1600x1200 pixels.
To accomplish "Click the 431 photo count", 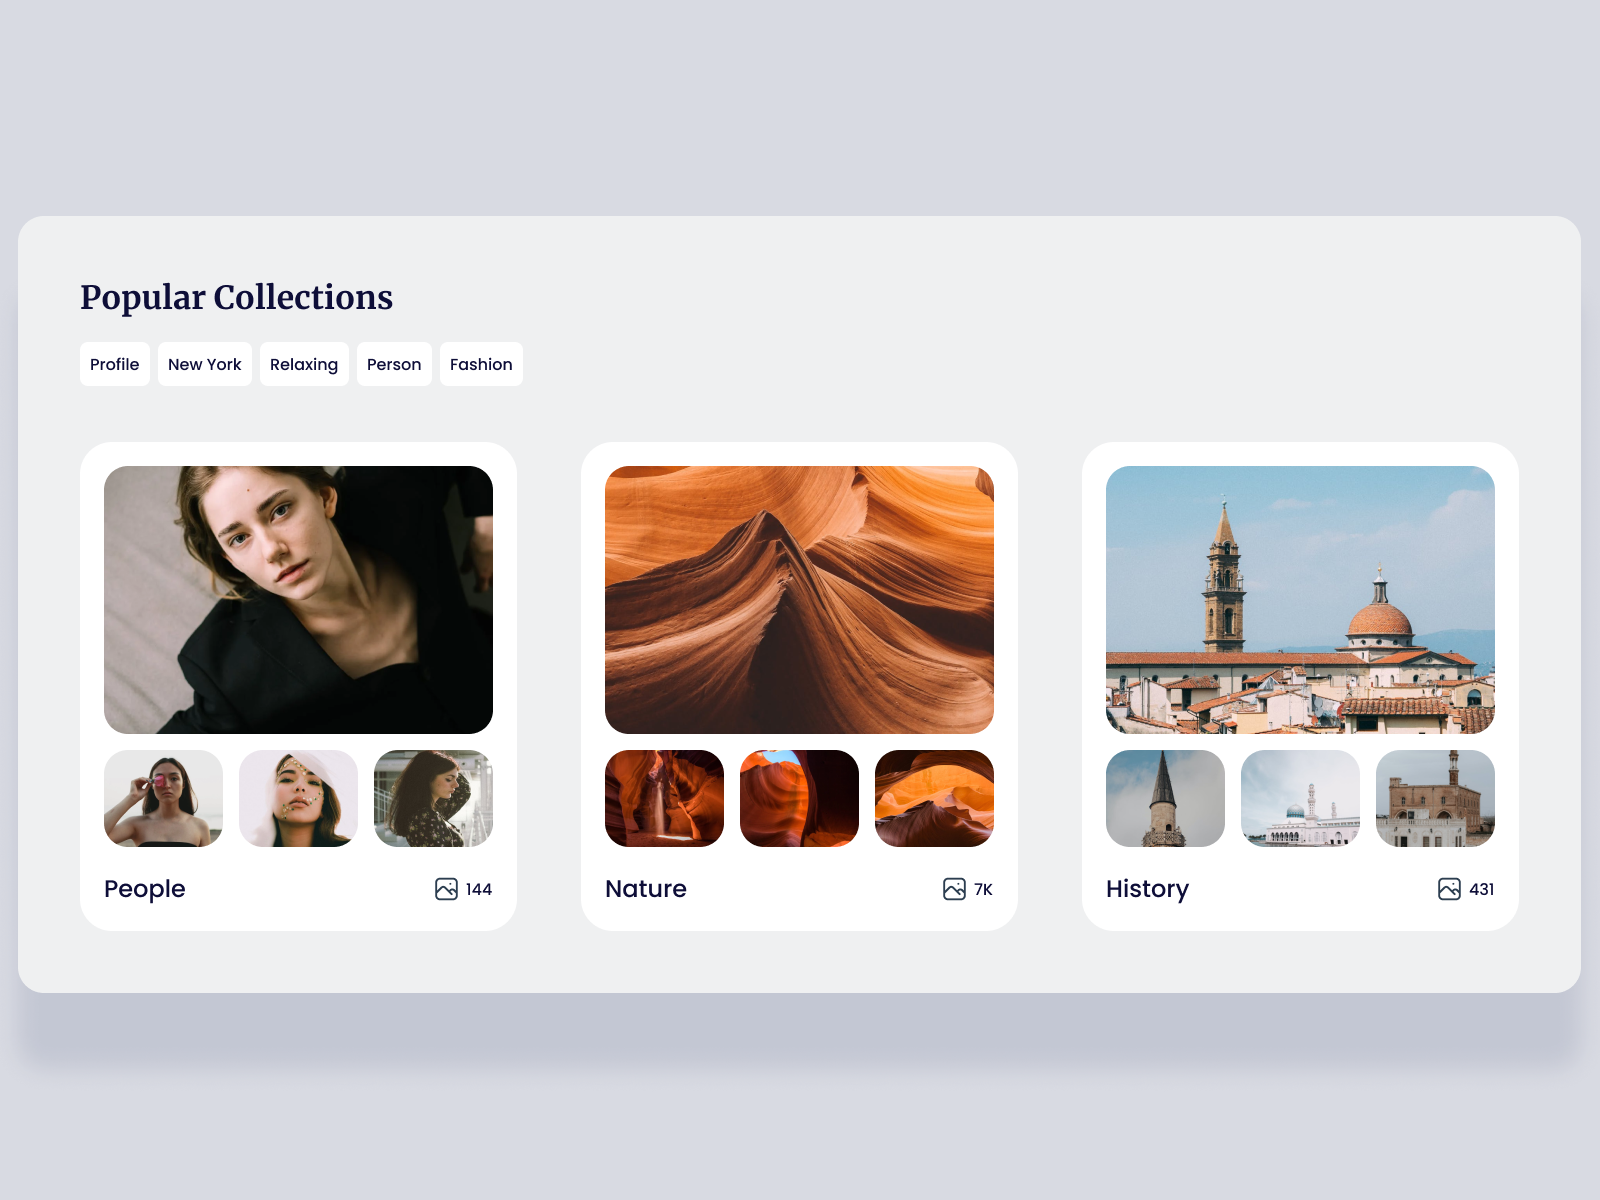I will pyautogui.click(x=1482, y=889).
